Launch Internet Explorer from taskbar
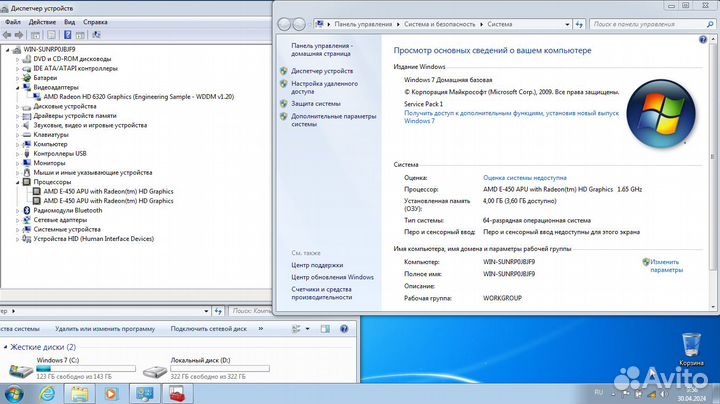The image size is (720, 404). (x=47, y=394)
